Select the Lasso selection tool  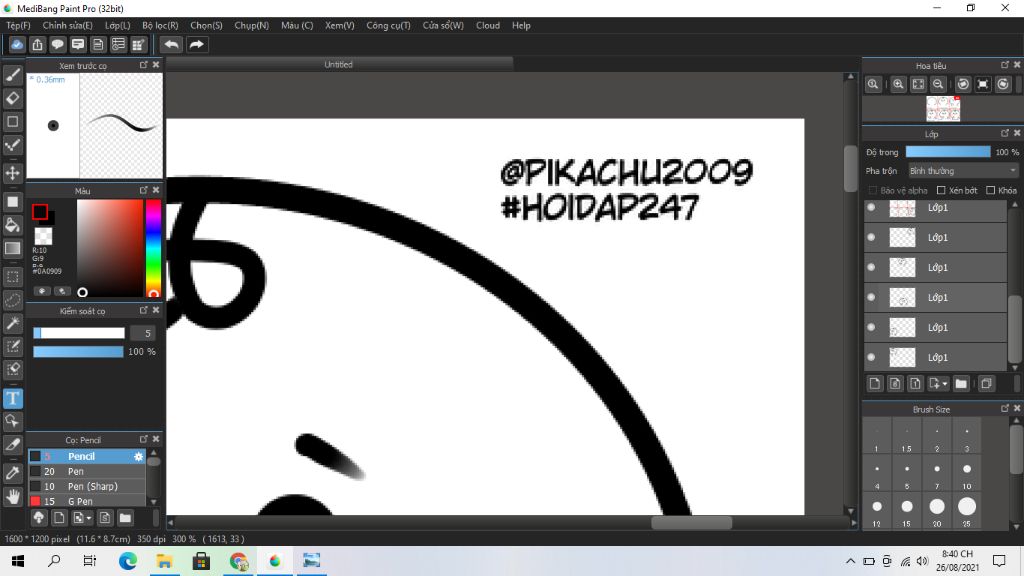[12, 300]
